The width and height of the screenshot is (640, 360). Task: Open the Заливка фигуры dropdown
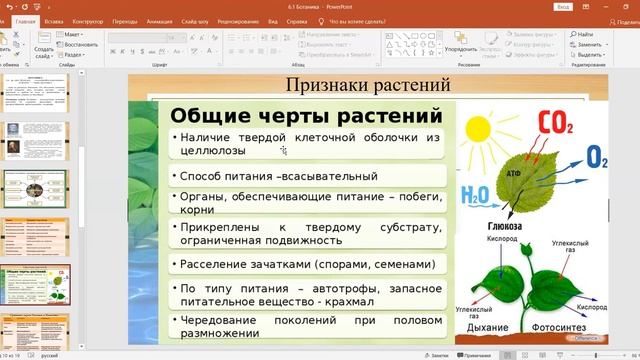(530, 34)
